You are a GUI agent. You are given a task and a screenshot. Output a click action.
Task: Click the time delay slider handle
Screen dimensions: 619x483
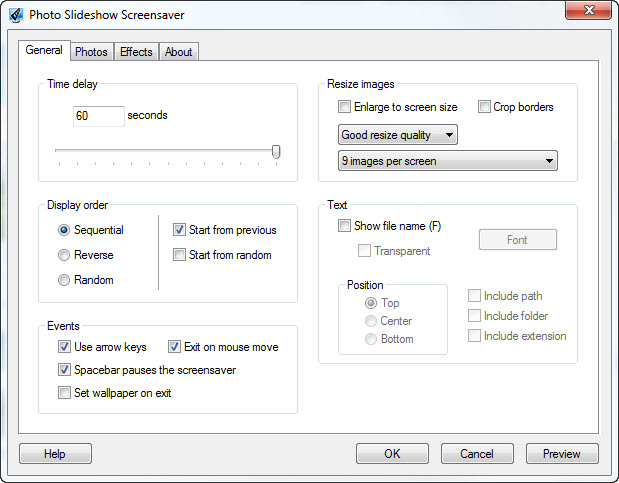(276, 151)
